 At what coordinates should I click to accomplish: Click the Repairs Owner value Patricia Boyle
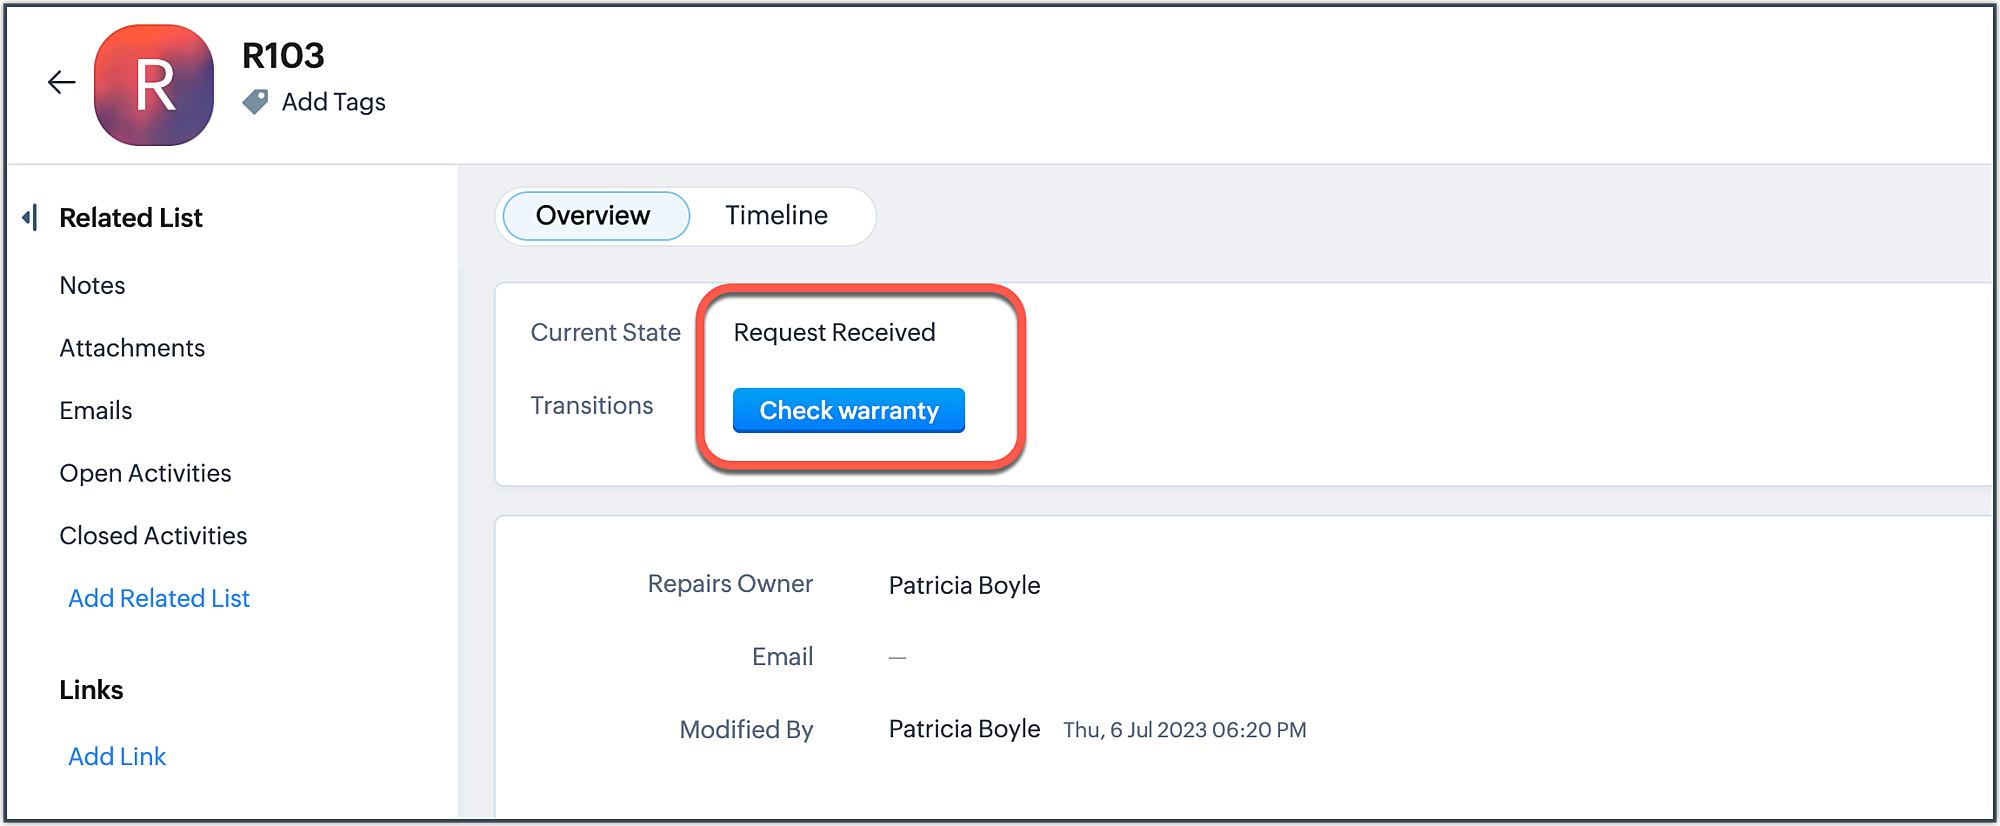coord(964,586)
